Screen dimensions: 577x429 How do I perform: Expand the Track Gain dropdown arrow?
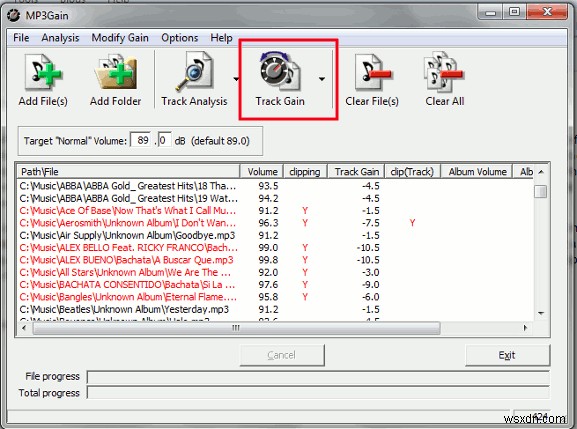(322, 79)
